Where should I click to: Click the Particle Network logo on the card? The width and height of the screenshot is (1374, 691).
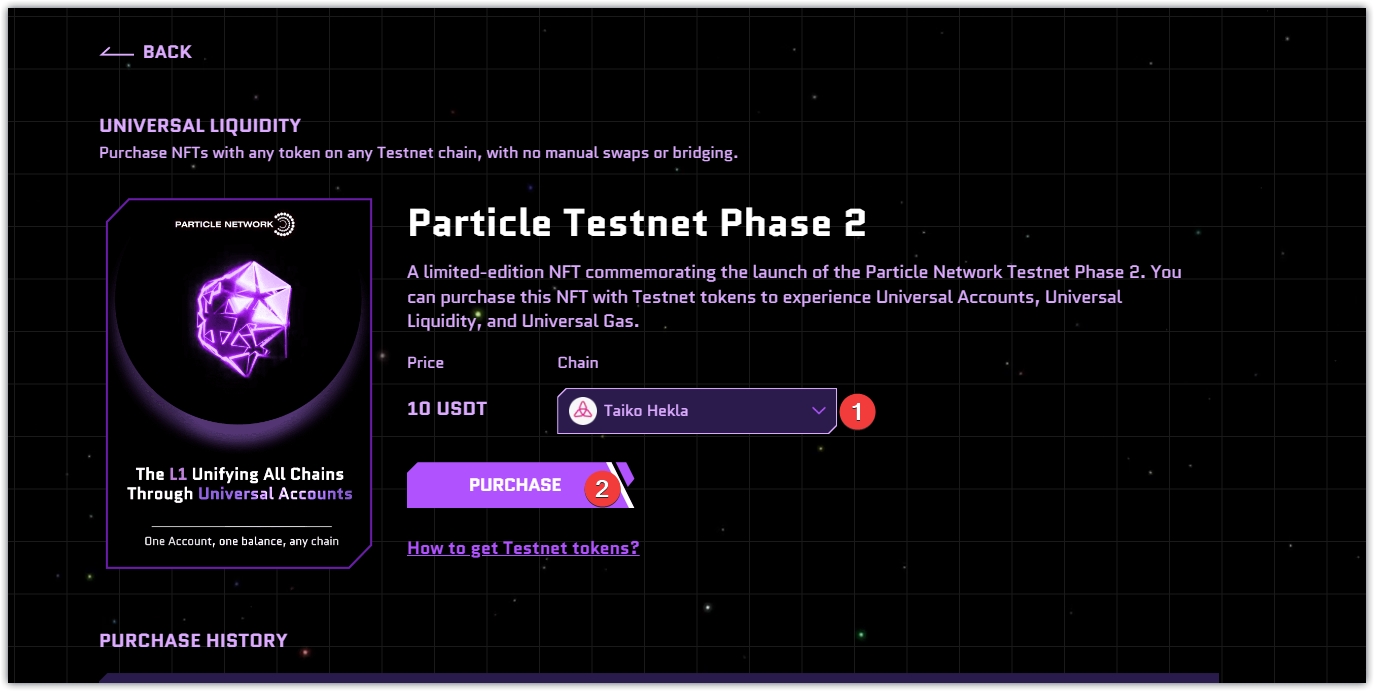click(x=283, y=224)
